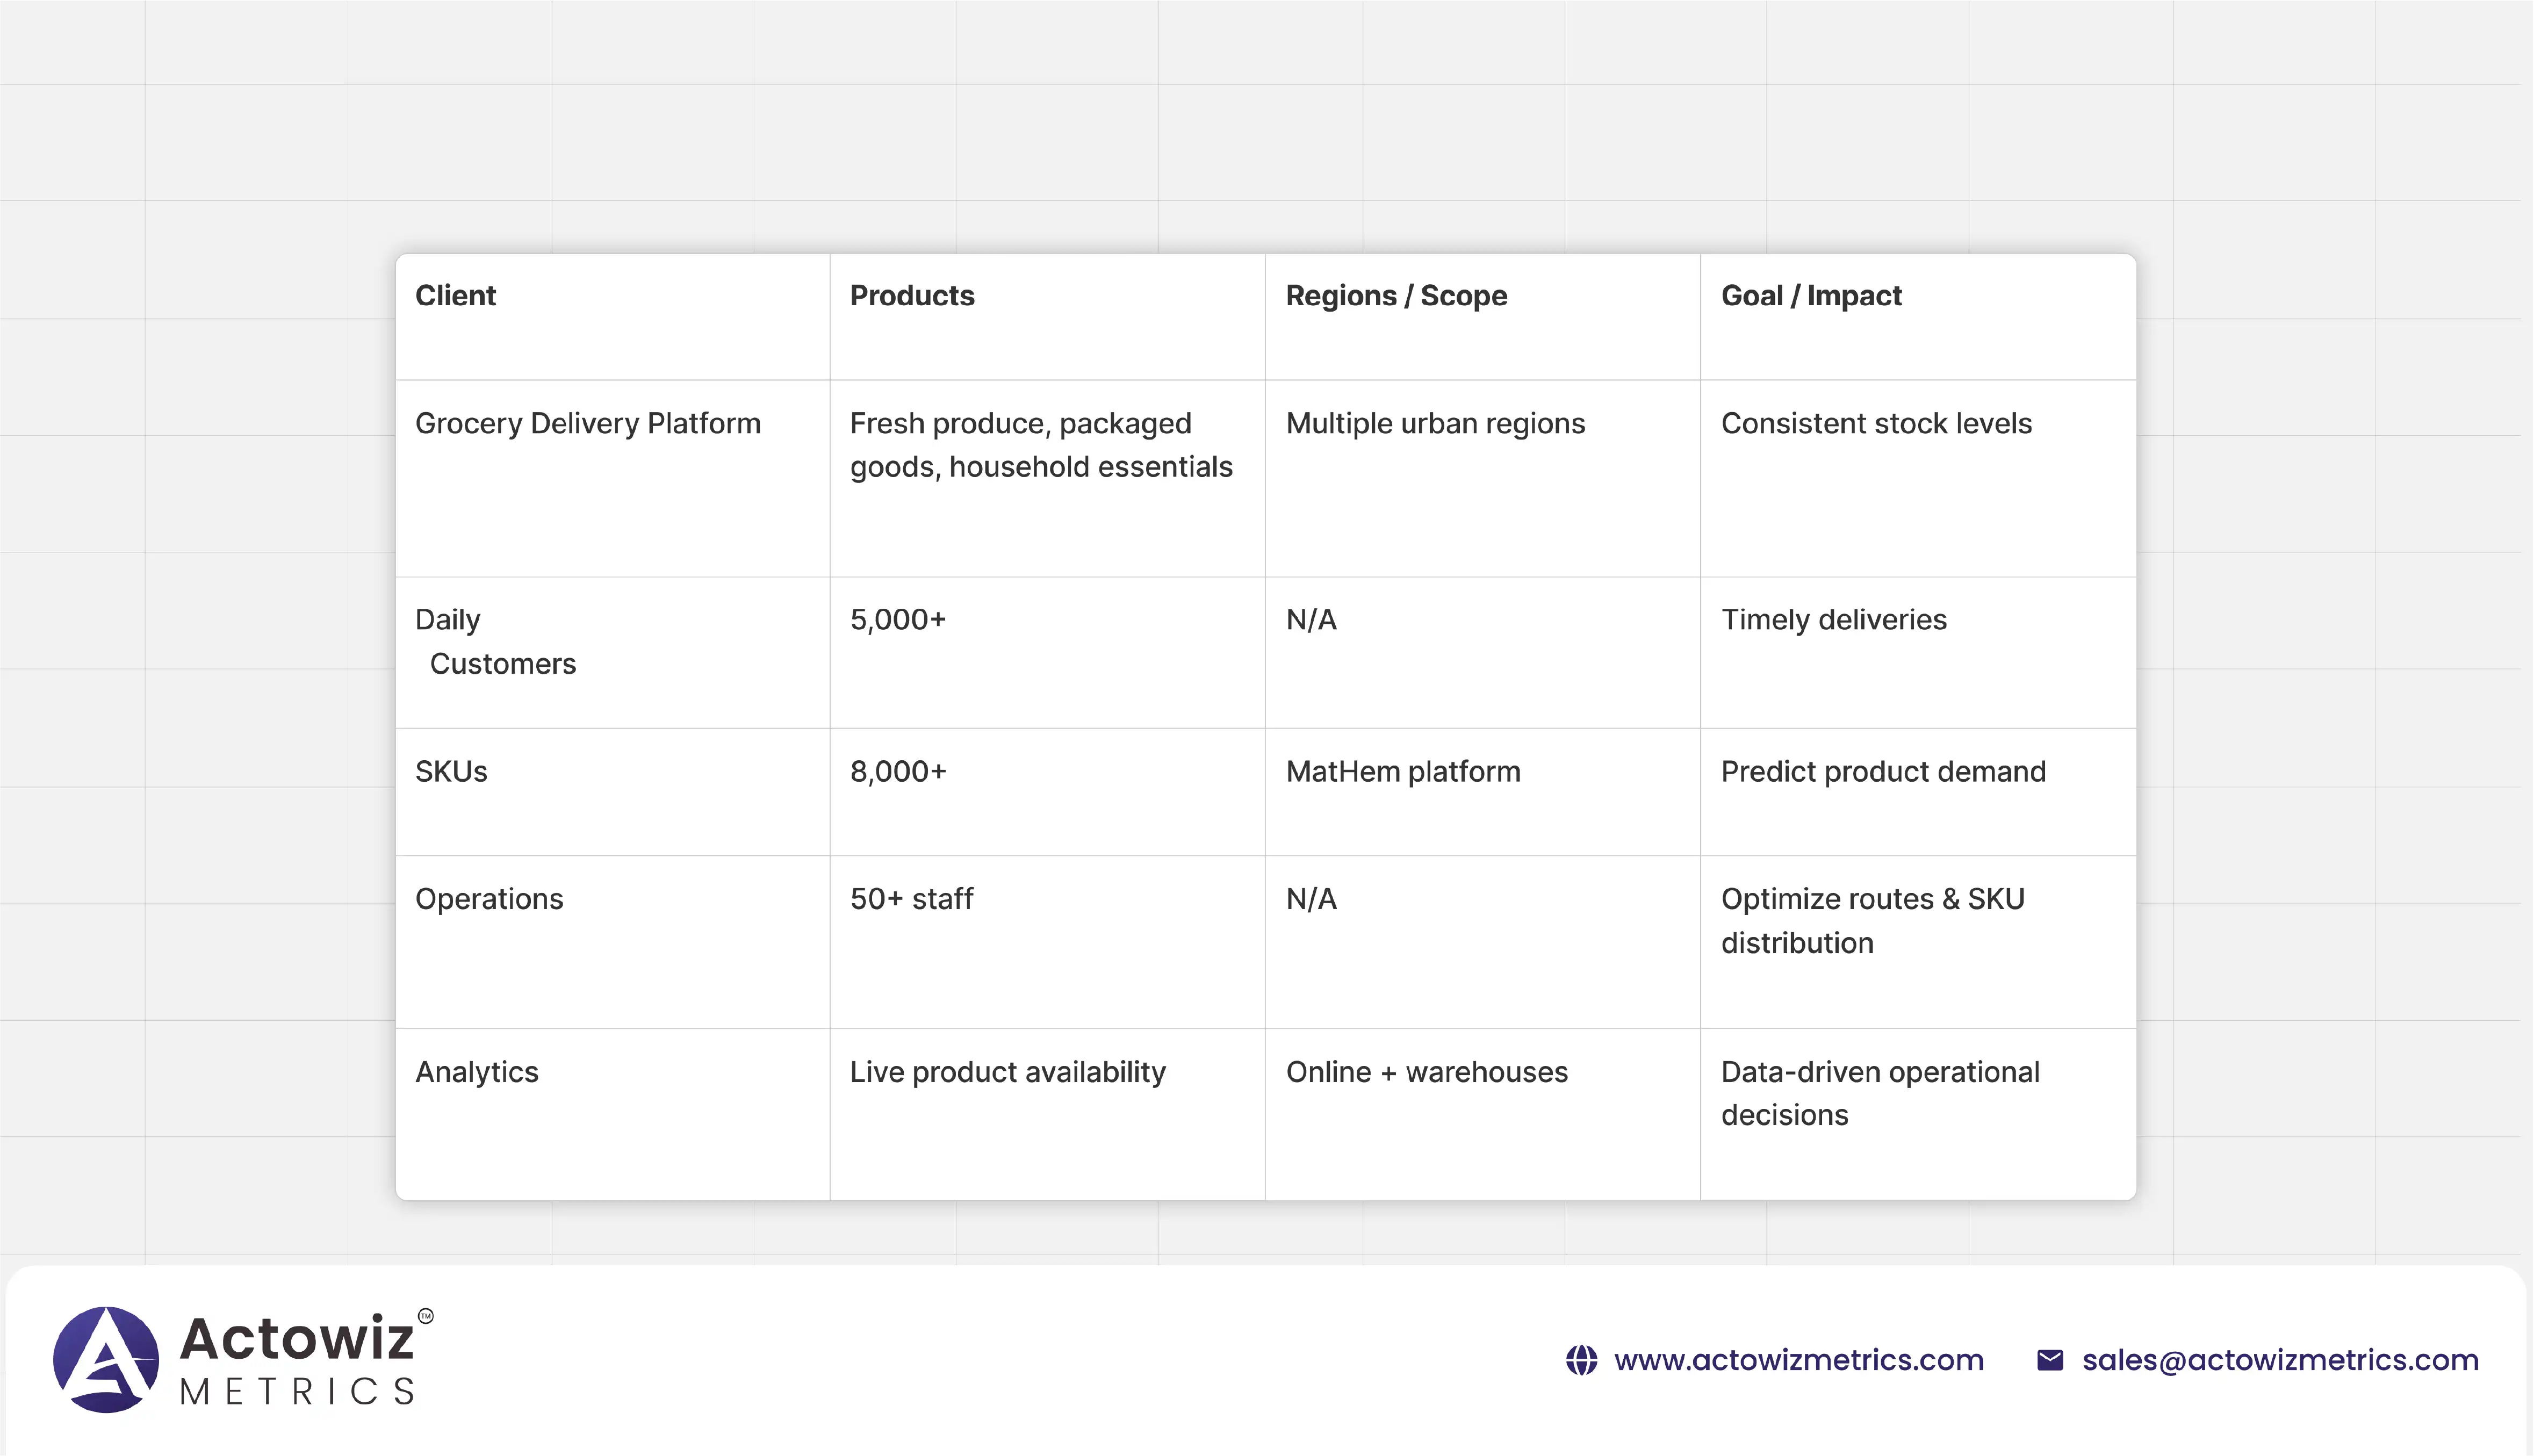Viewport: 2534px width, 1456px height.
Task: Click the Data-driven operational decisions cell
Action: tap(1879, 1093)
